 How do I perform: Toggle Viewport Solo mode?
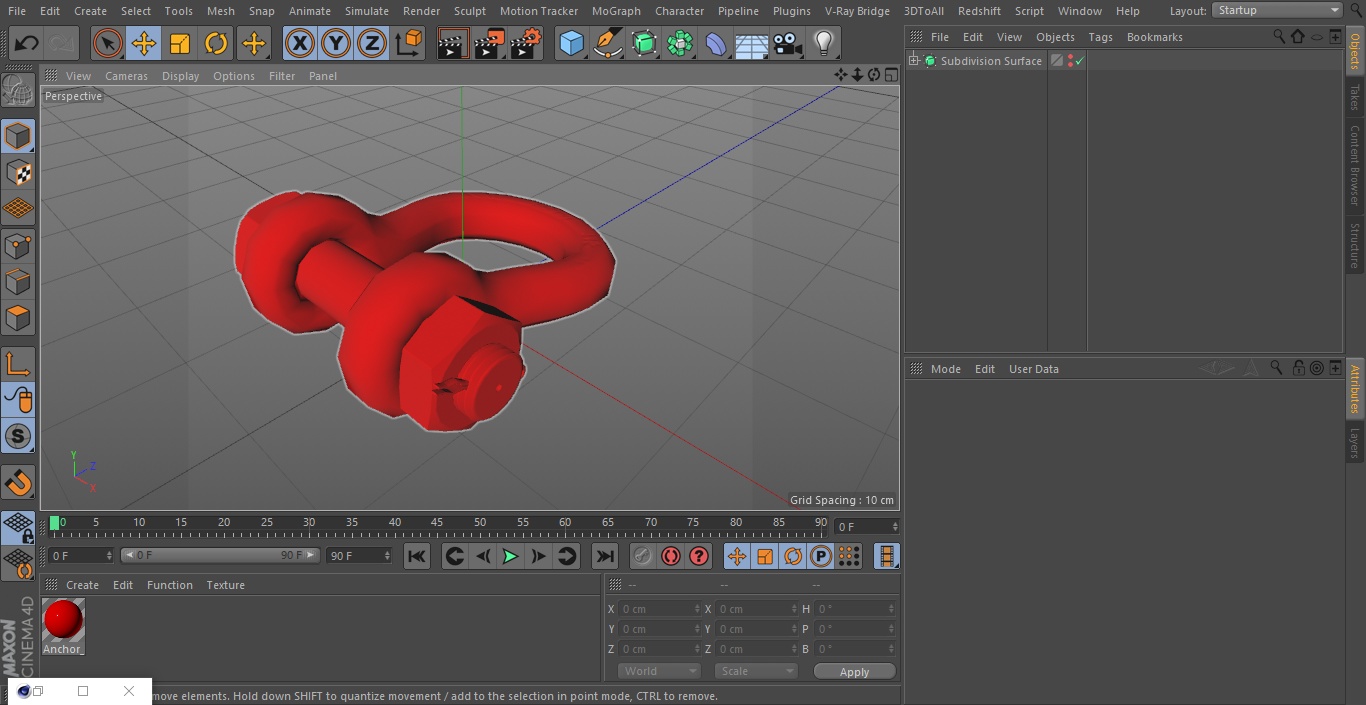pyautogui.click(x=18, y=436)
